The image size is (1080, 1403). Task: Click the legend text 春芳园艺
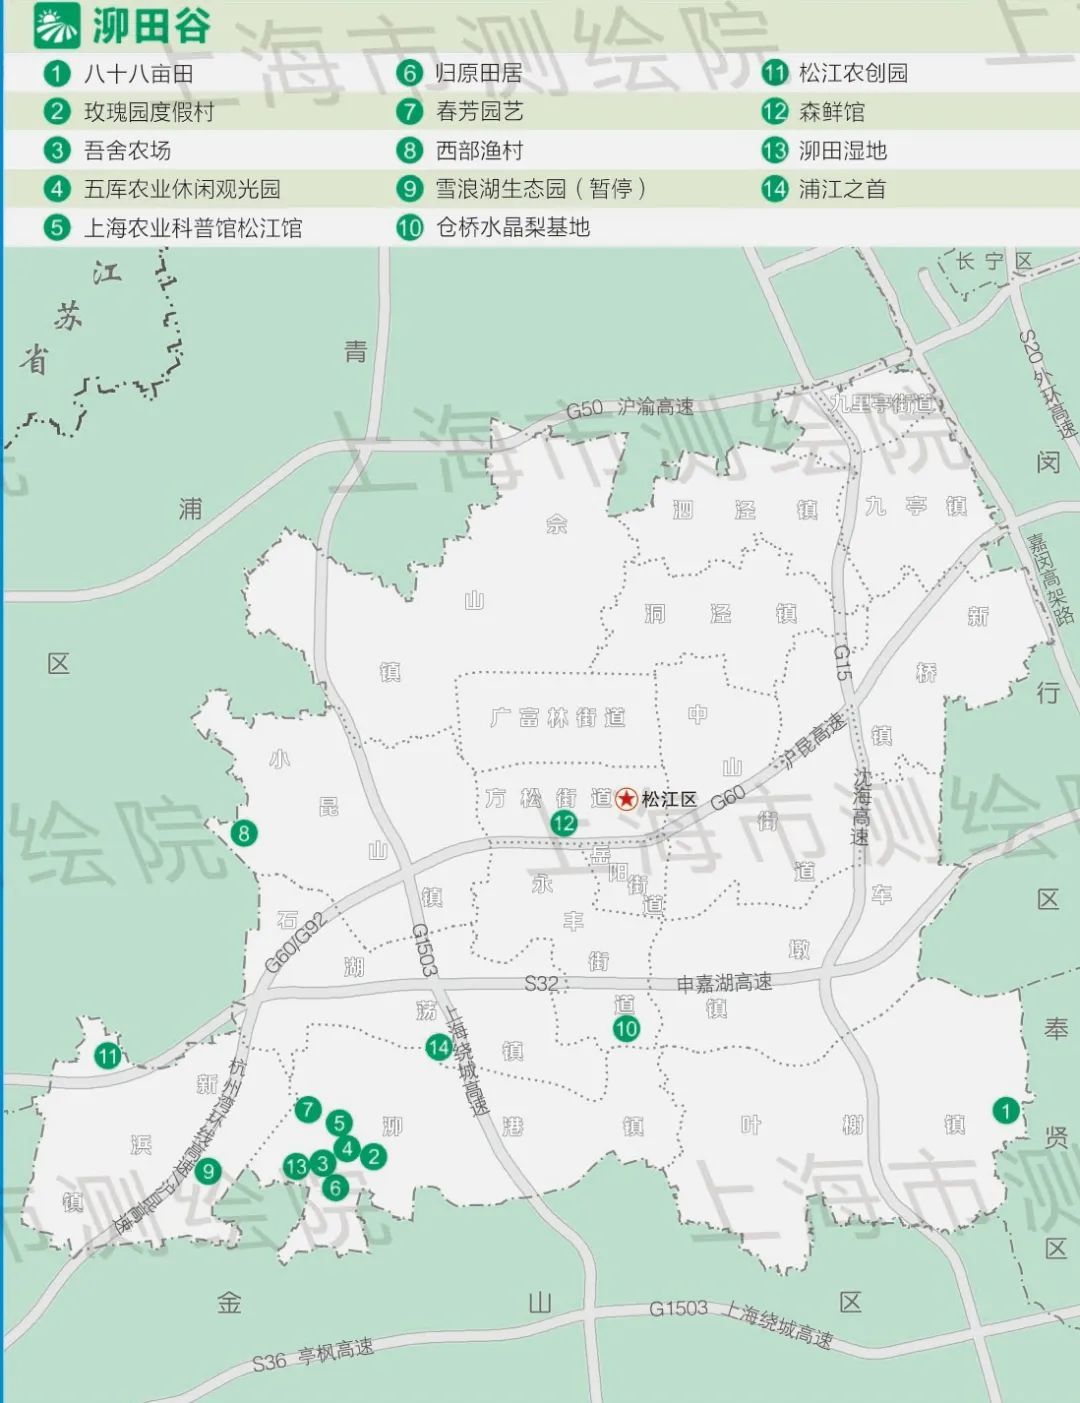(x=479, y=112)
